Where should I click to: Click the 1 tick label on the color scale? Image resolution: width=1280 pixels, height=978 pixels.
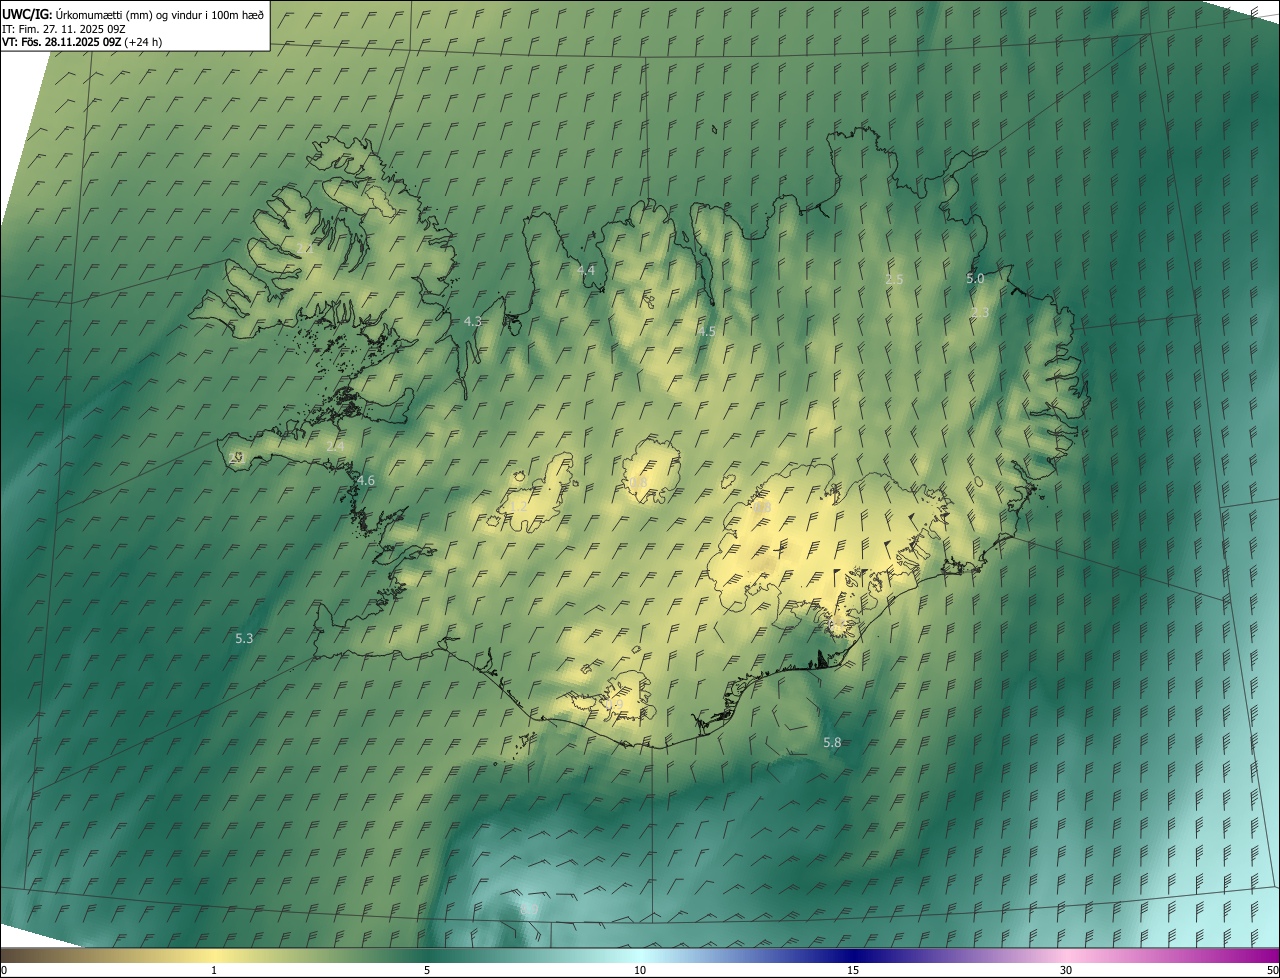coord(214,970)
